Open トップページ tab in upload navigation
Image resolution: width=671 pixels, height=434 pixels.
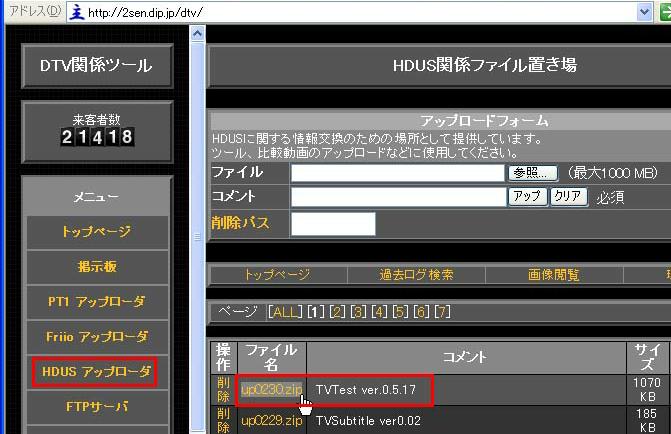point(278,274)
